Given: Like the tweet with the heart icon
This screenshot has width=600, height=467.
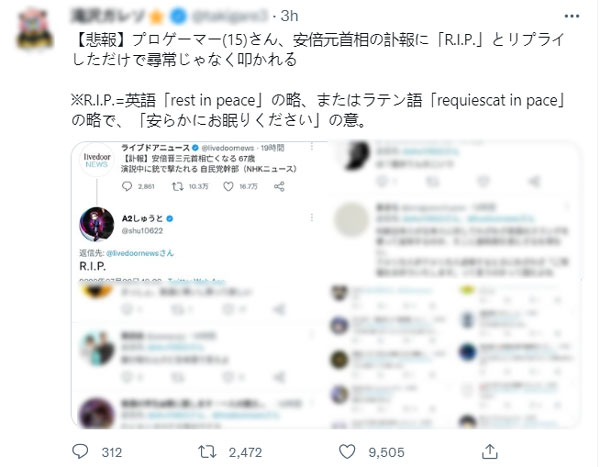Looking at the screenshot, I should (347, 452).
